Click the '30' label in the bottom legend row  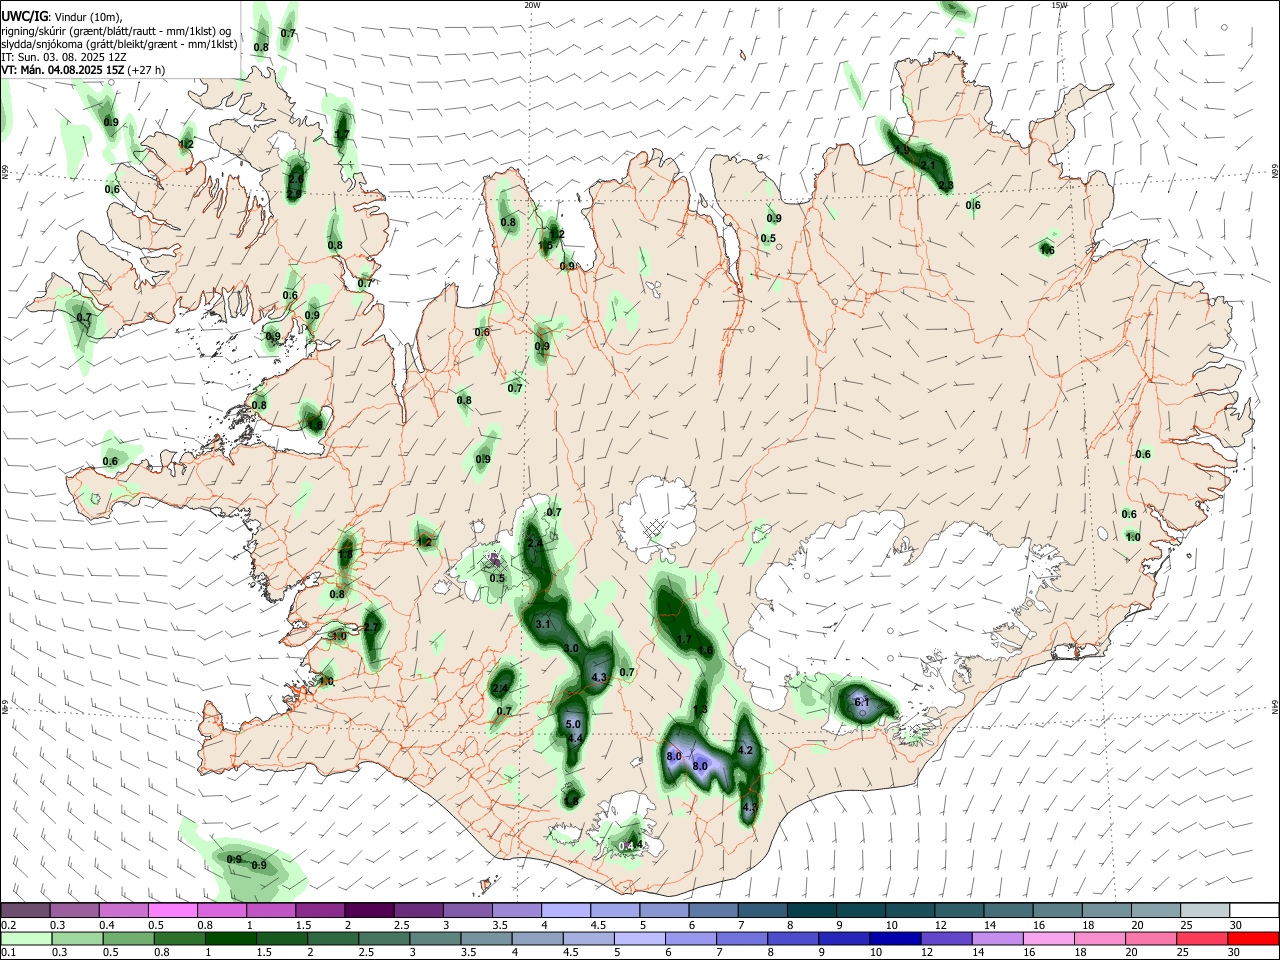tap(1235, 953)
